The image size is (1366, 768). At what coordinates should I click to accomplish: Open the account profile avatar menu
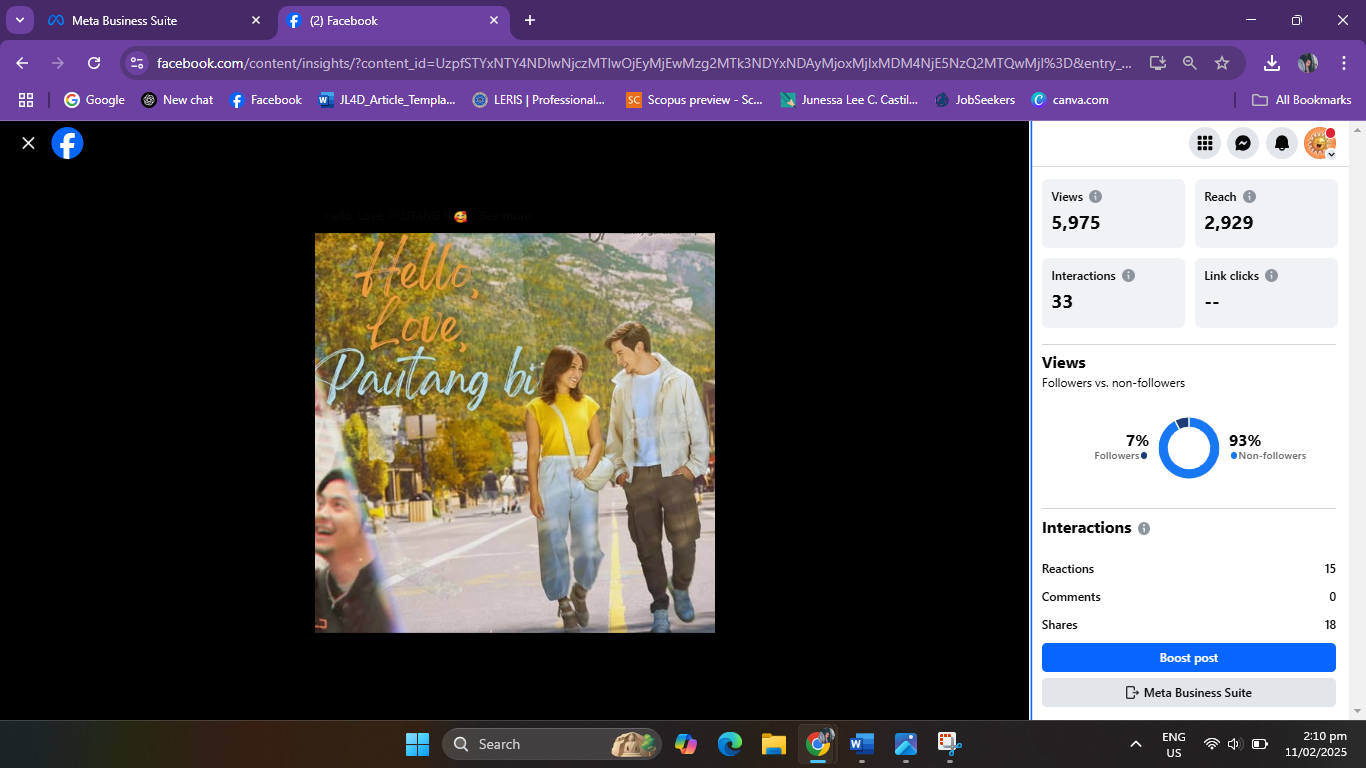click(1320, 143)
